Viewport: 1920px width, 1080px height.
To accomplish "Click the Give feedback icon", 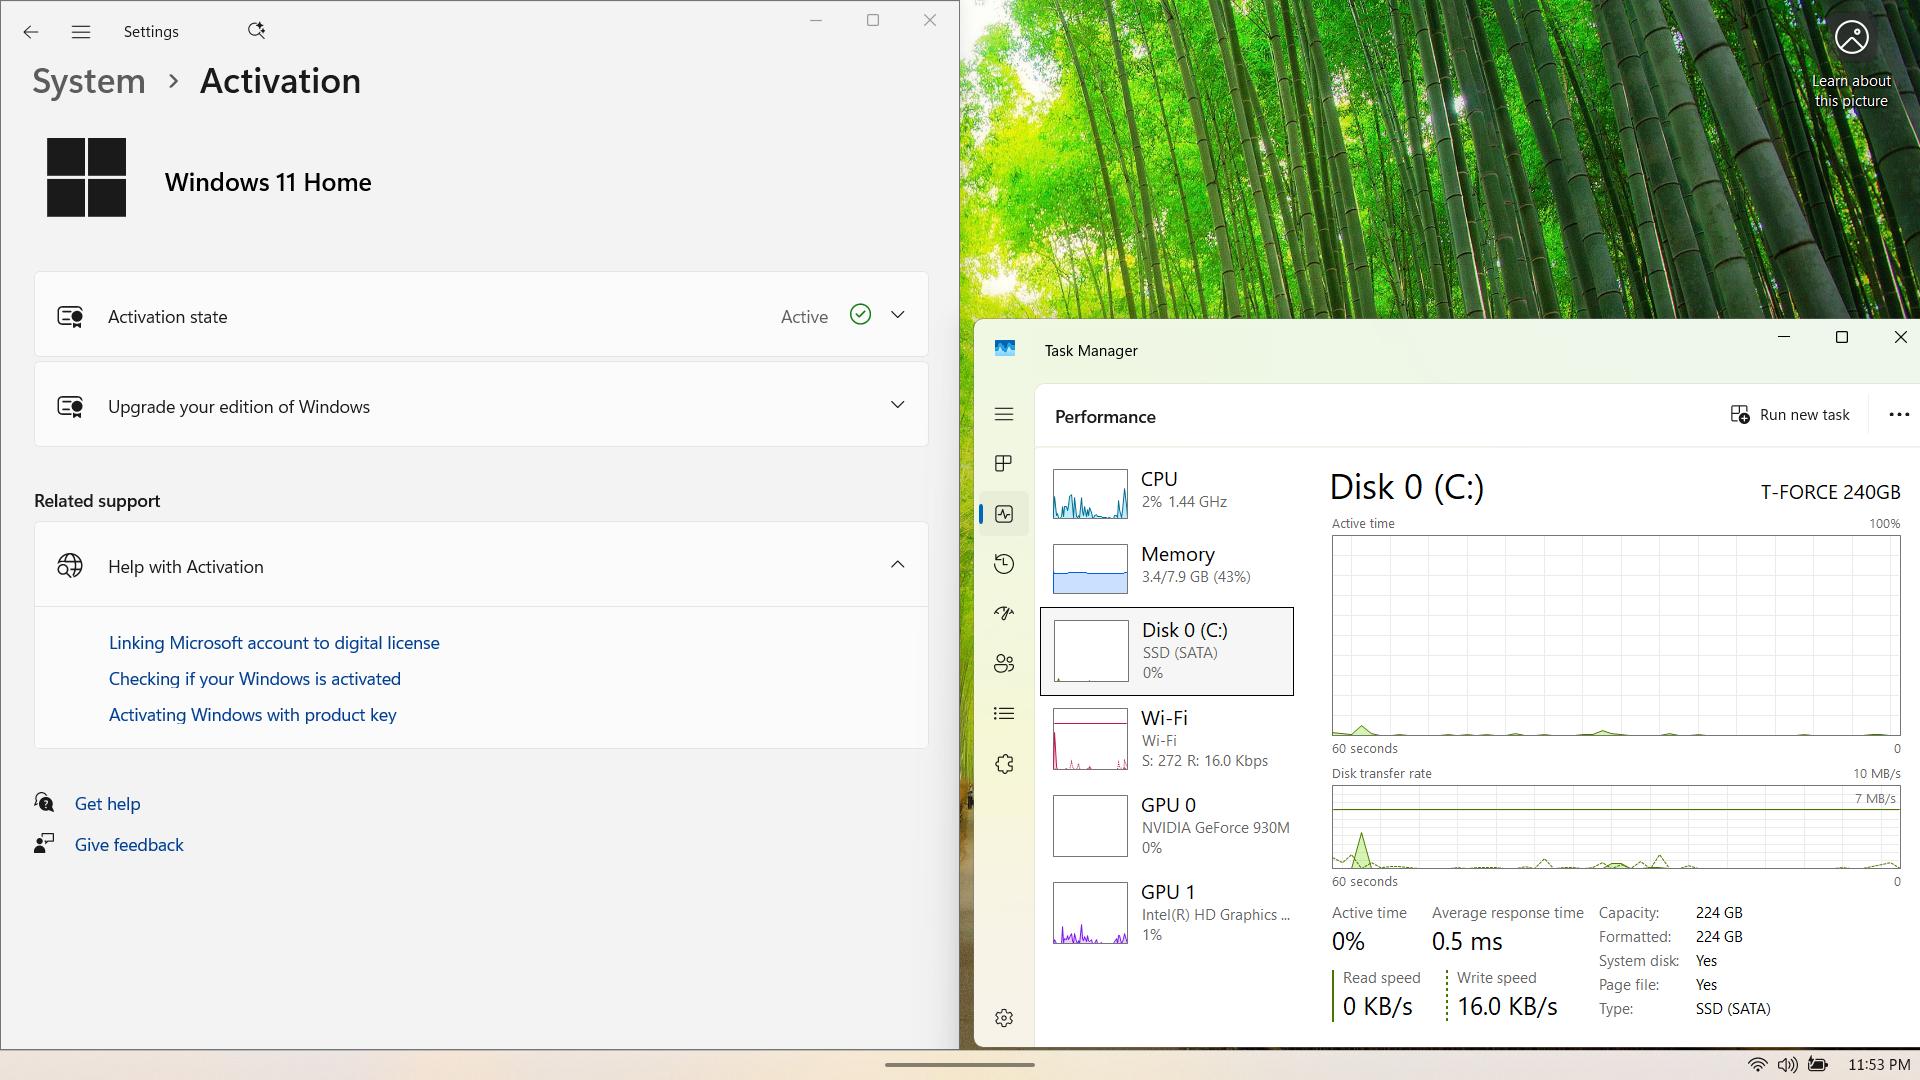I will (44, 844).
